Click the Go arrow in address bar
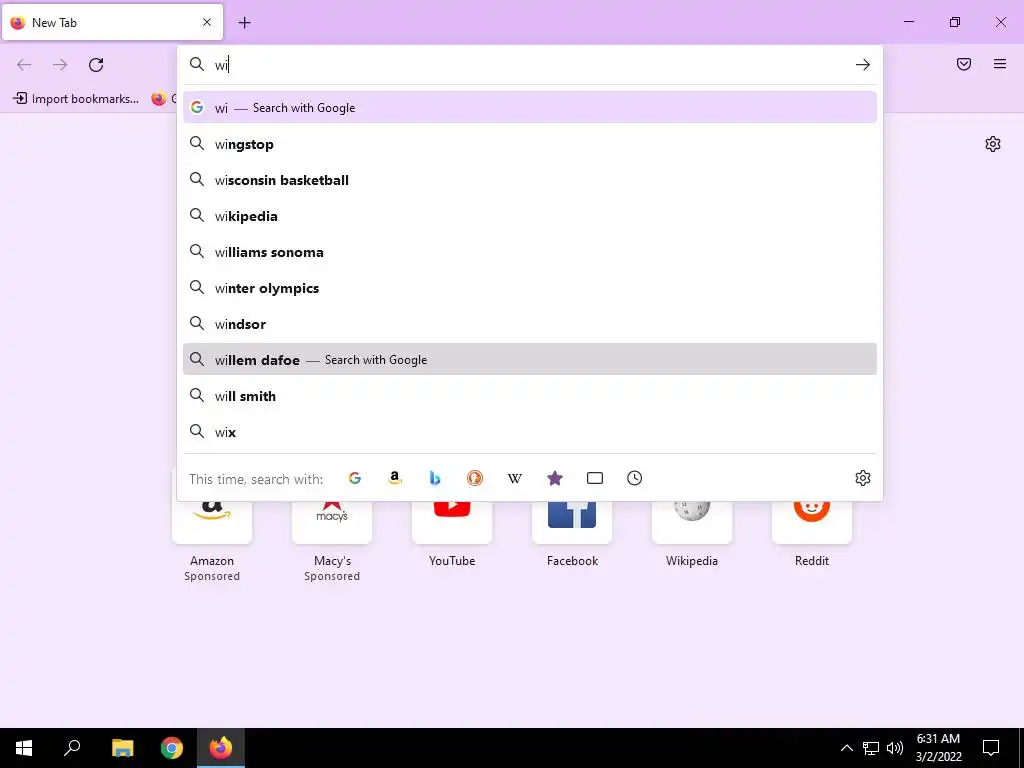The image size is (1024, 768). [x=863, y=65]
